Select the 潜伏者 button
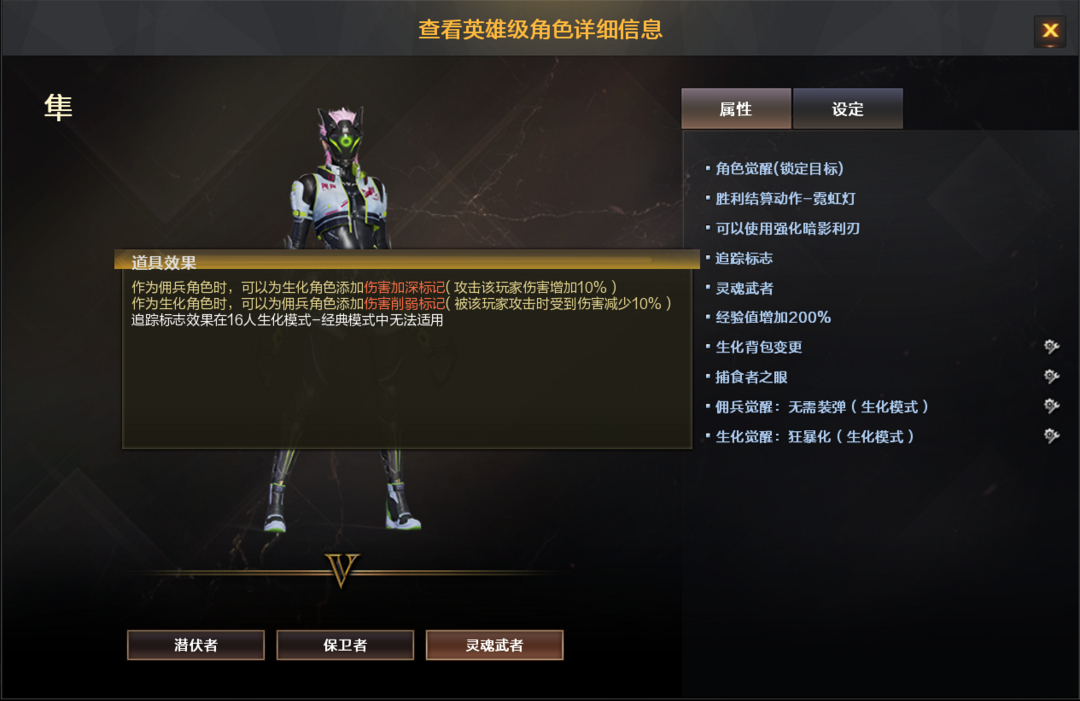The image size is (1080, 701). point(196,645)
